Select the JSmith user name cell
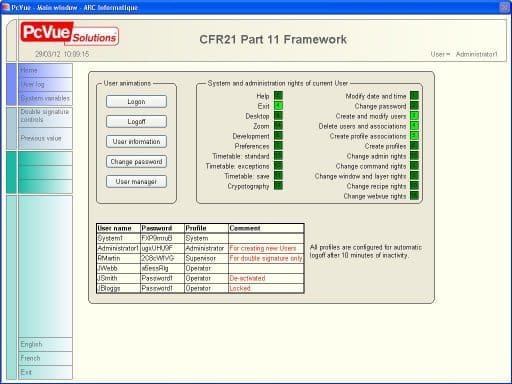512x384 pixels. (x=118, y=278)
